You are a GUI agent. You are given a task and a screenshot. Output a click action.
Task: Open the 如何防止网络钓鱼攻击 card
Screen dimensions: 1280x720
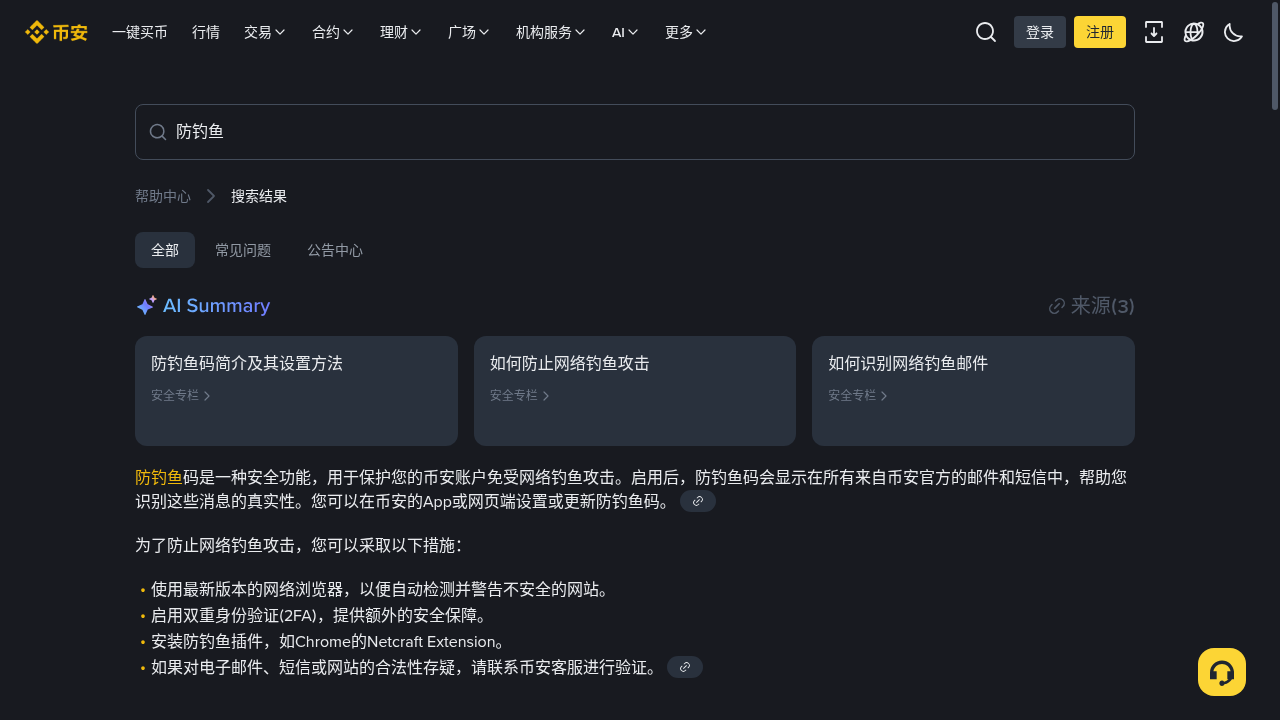(635, 391)
